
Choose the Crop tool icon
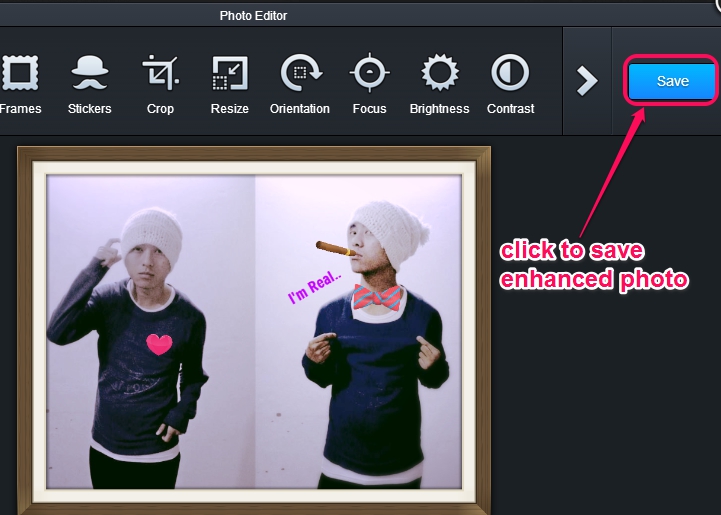pyautogui.click(x=160, y=73)
